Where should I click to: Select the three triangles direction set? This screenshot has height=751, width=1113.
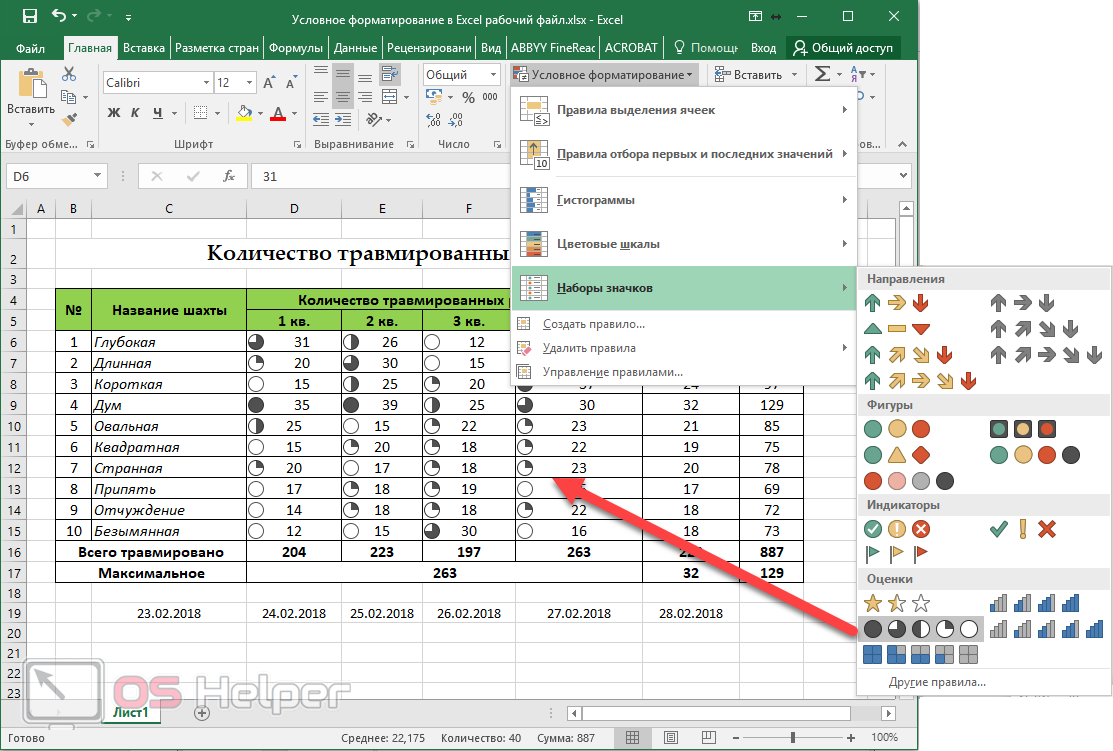(897, 329)
